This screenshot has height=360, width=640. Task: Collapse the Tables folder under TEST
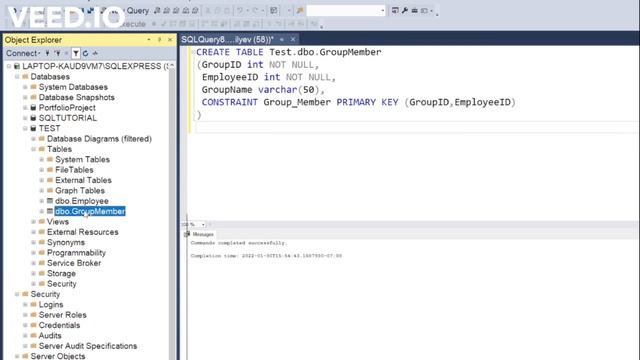[33, 149]
